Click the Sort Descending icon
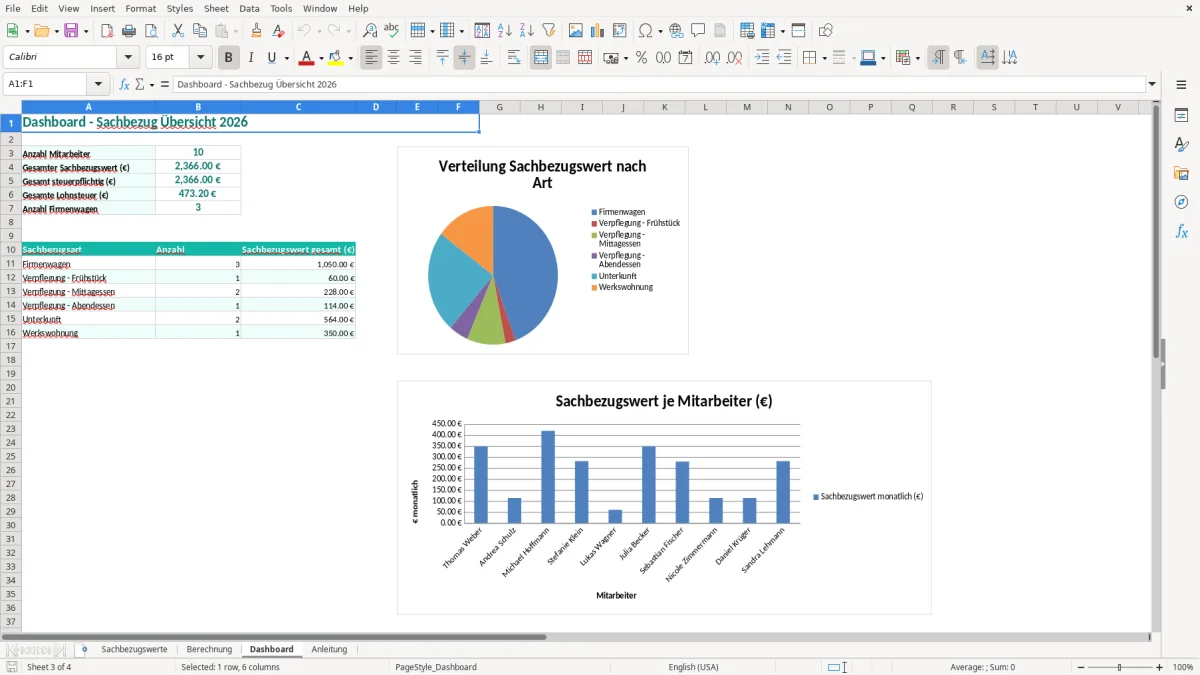 tap(527, 31)
